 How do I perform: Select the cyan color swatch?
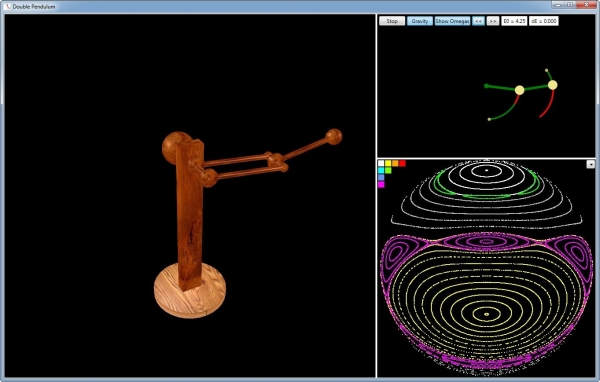point(381,170)
